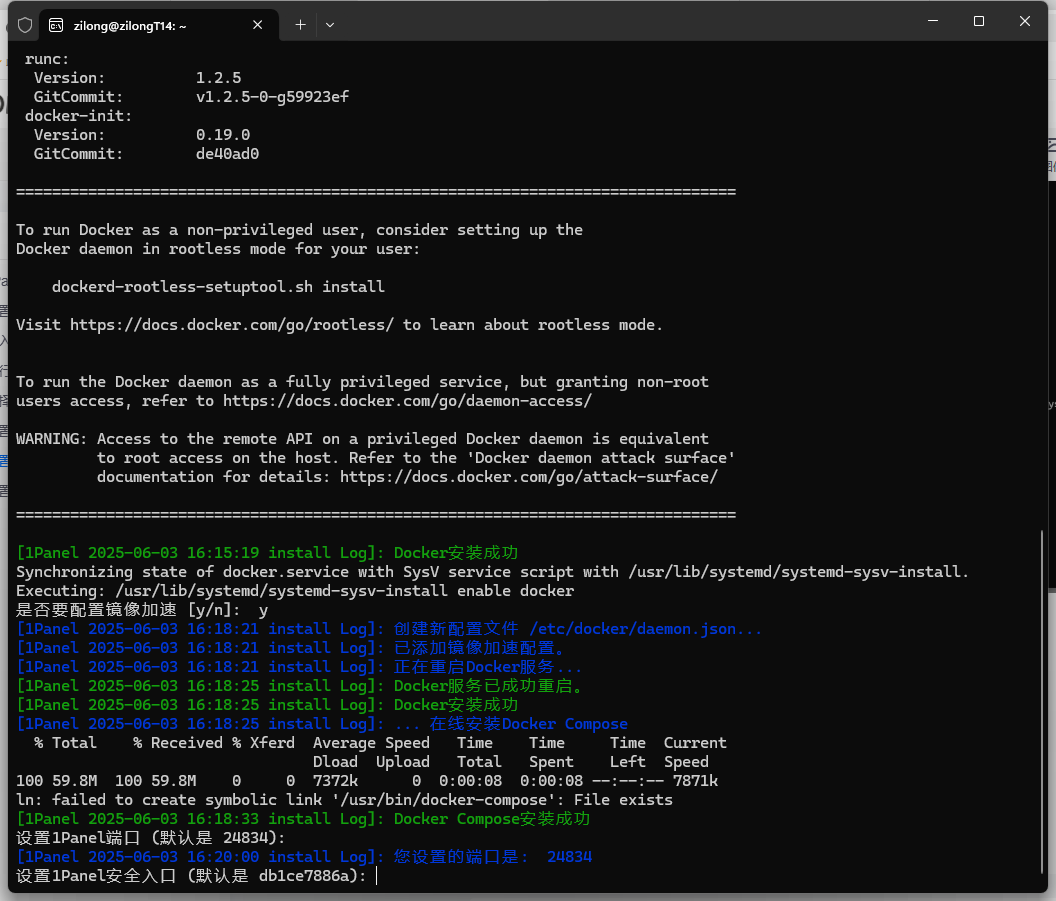Click the dockerd-rootless-setuptool.sh install command text
The image size is (1056, 901).
tap(218, 287)
